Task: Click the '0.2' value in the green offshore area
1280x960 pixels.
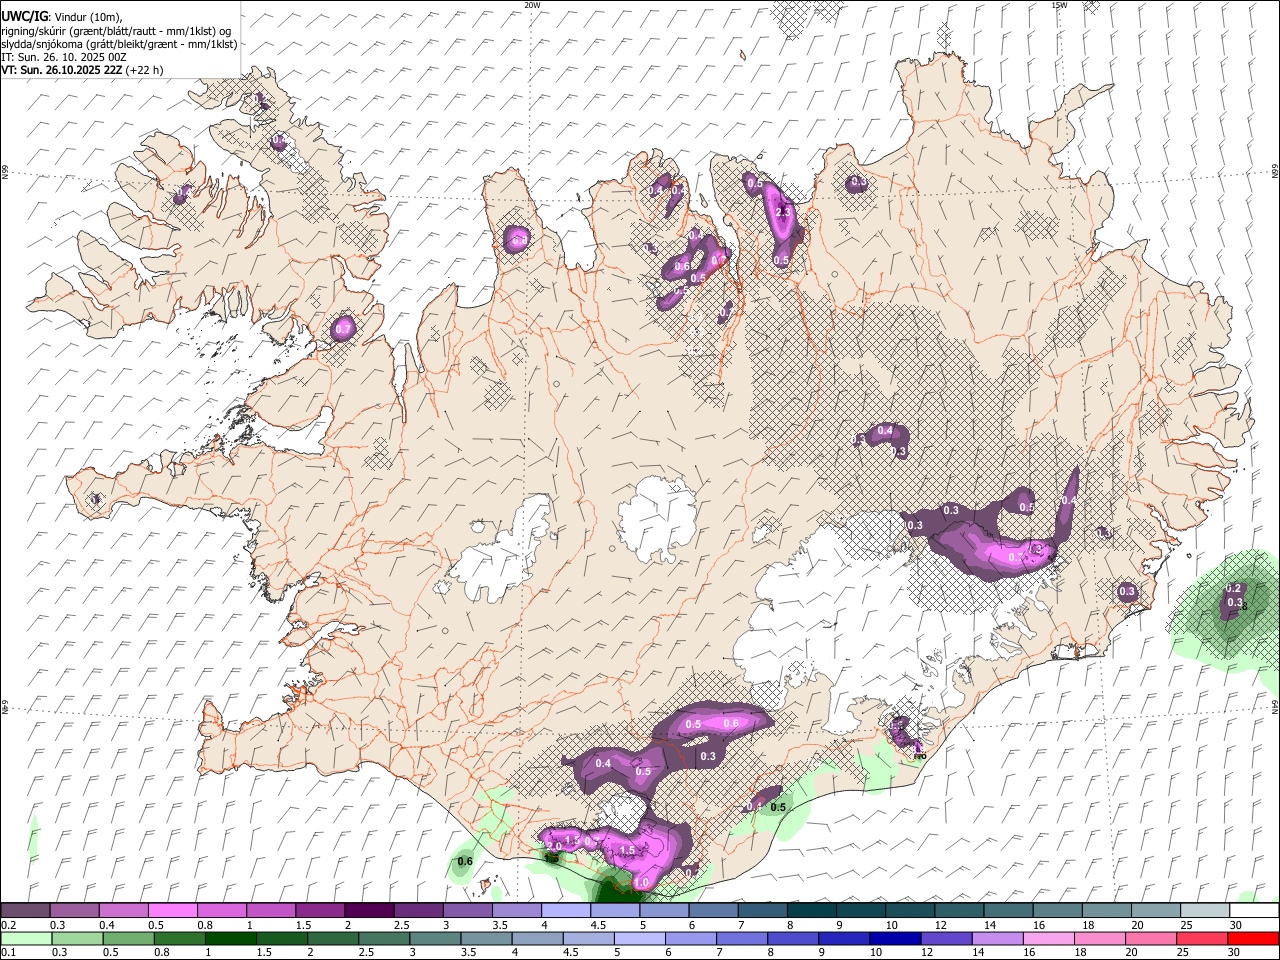Action: coord(1233,589)
